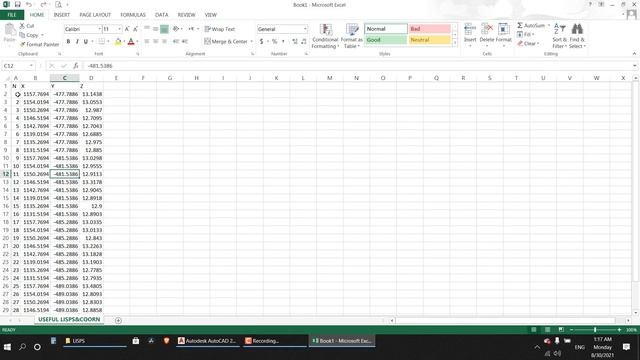Screen dimensions: 640x360
Task: Click the Fill Color paint bucket
Action: (118, 41)
